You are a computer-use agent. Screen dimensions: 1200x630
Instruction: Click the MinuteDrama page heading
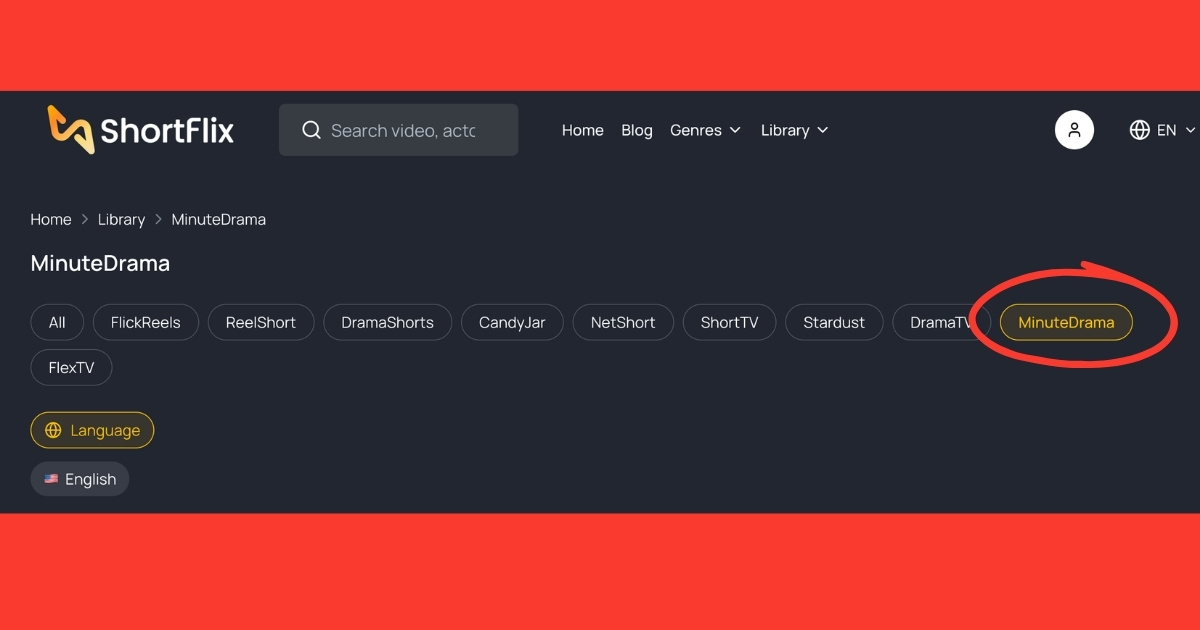100,264
